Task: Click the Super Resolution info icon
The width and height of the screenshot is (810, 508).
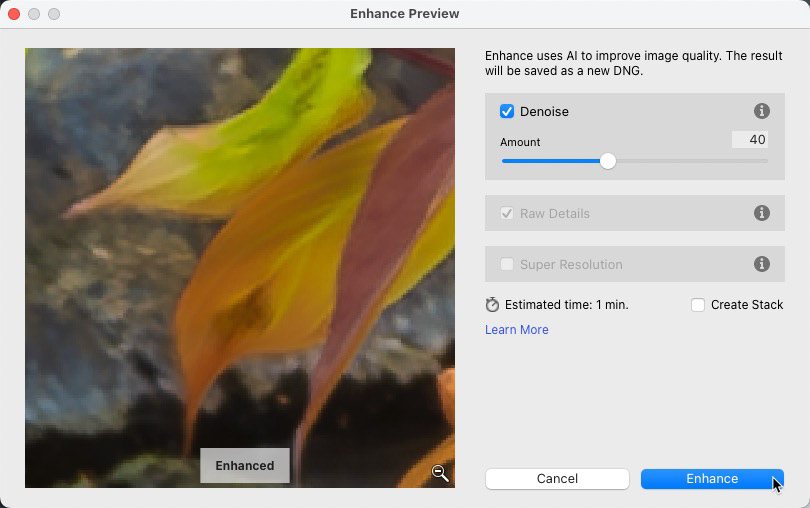Action: (x=761, y=264)
